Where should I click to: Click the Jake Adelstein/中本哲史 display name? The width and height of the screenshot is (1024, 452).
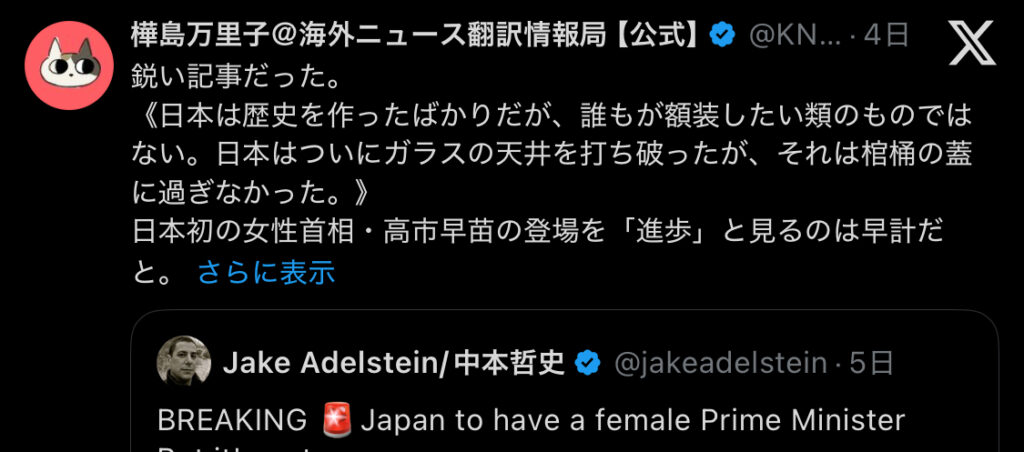(x=394, y=362)
